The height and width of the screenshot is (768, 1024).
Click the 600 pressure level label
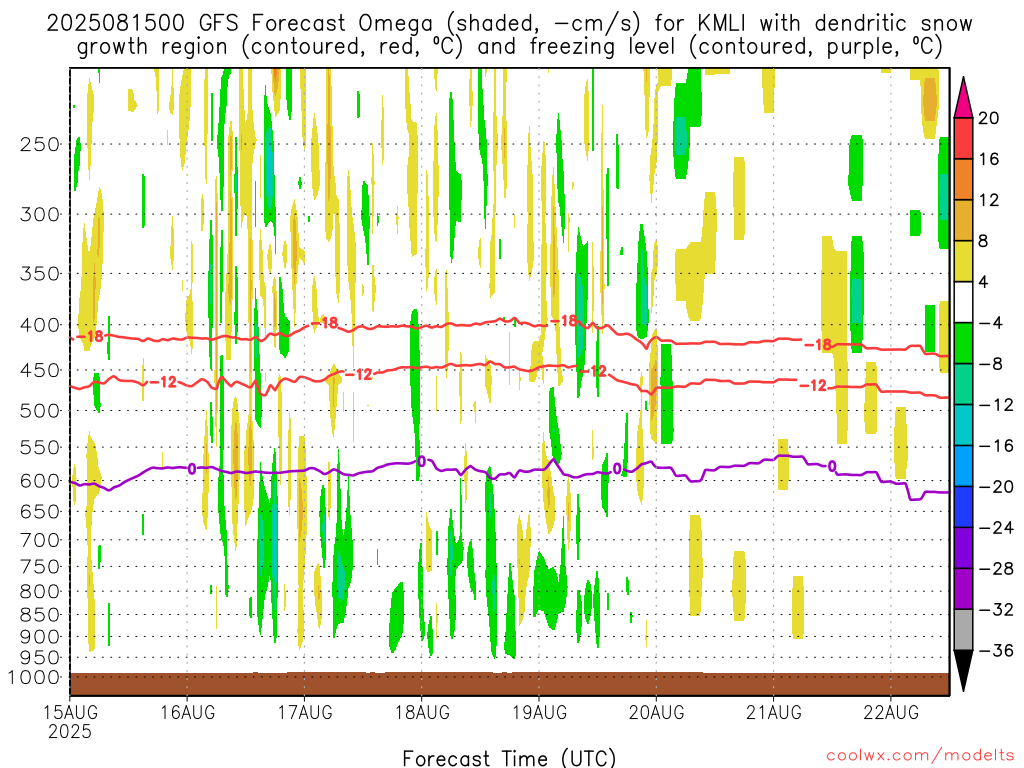pos(40,481)
